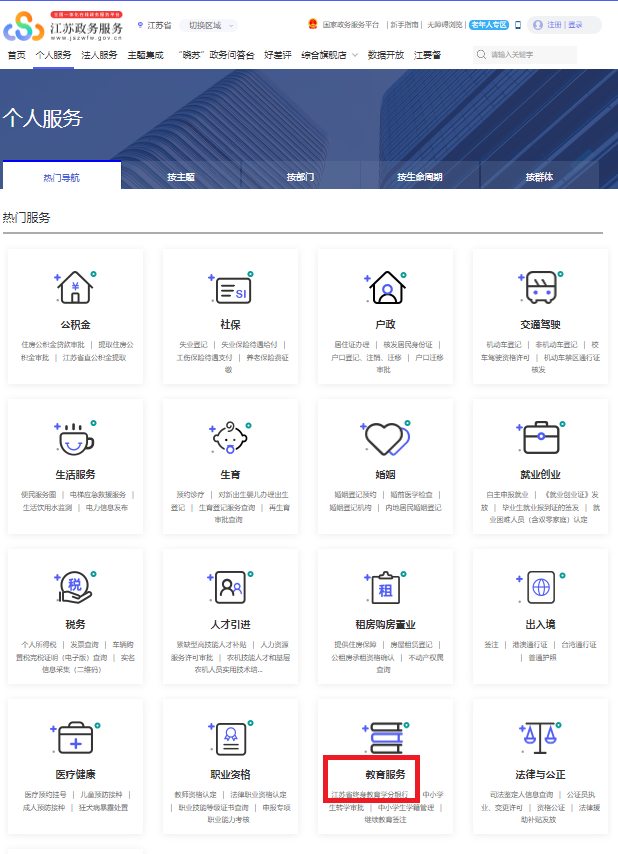This screenshot has width=618, height=854.
Task: Switch to the 按主题 tab
Action: coord(181,176)
